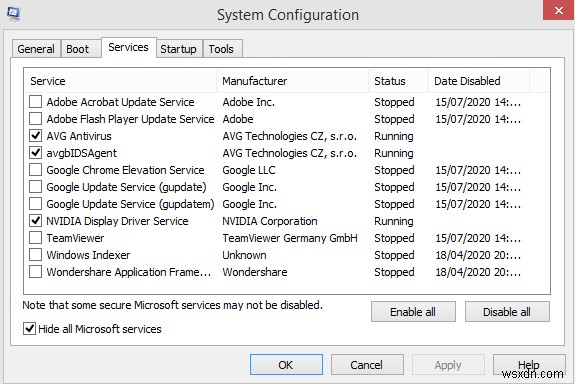Tick the Windows Indexer checkbox
The image size is (575, 384).
[36, 255]
